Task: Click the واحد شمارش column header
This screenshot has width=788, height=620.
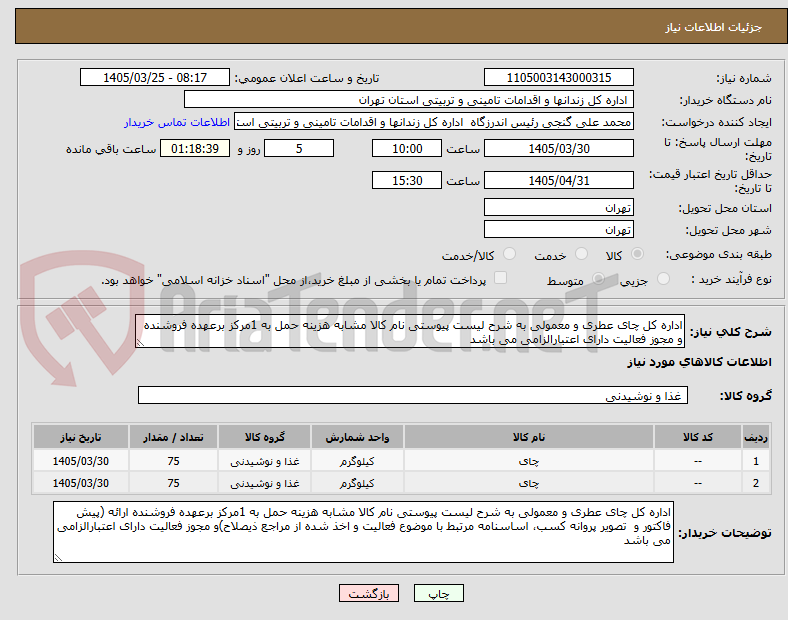Action: point(357,437)
